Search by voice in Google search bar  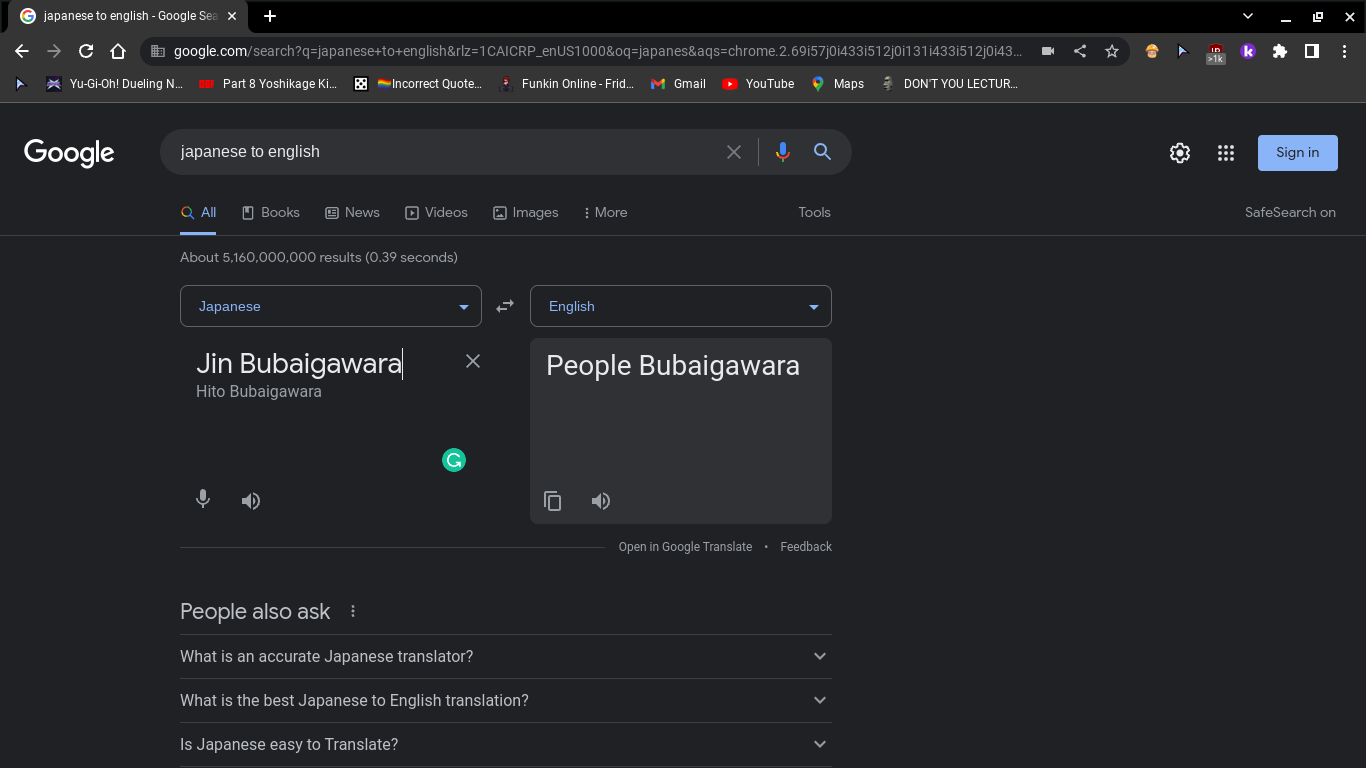tap(782, 152)
